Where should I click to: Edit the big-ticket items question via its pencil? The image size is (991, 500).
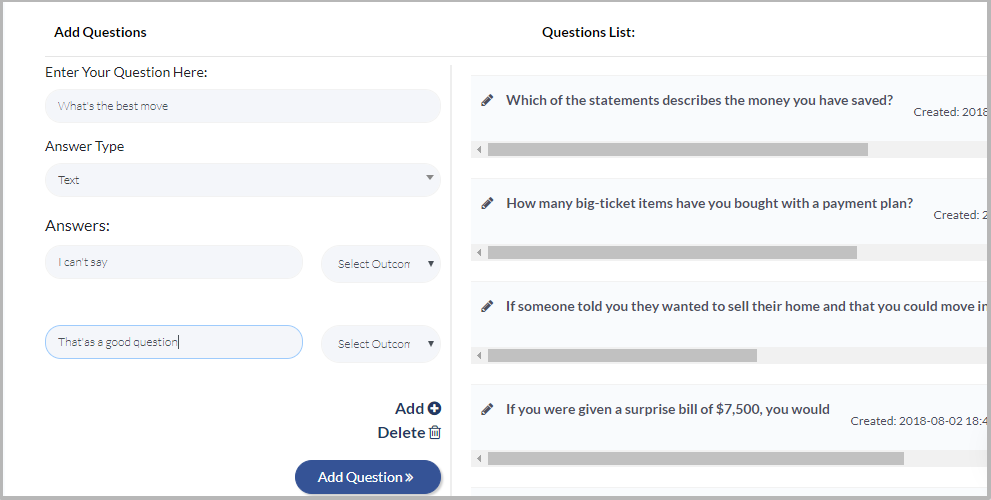(x=487, y=203)
